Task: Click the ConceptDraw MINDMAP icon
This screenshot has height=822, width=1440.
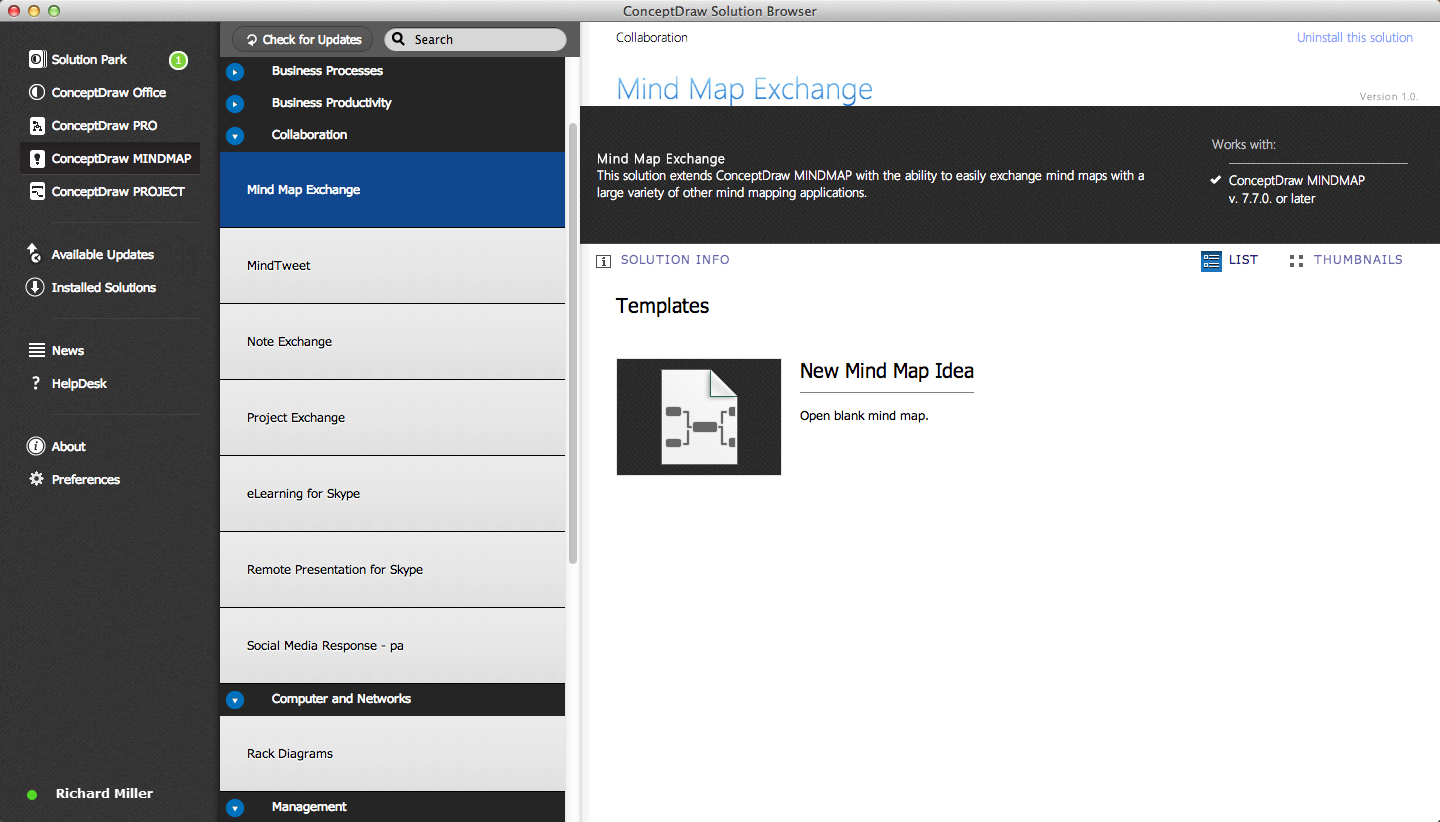Action: pos(37,159)
